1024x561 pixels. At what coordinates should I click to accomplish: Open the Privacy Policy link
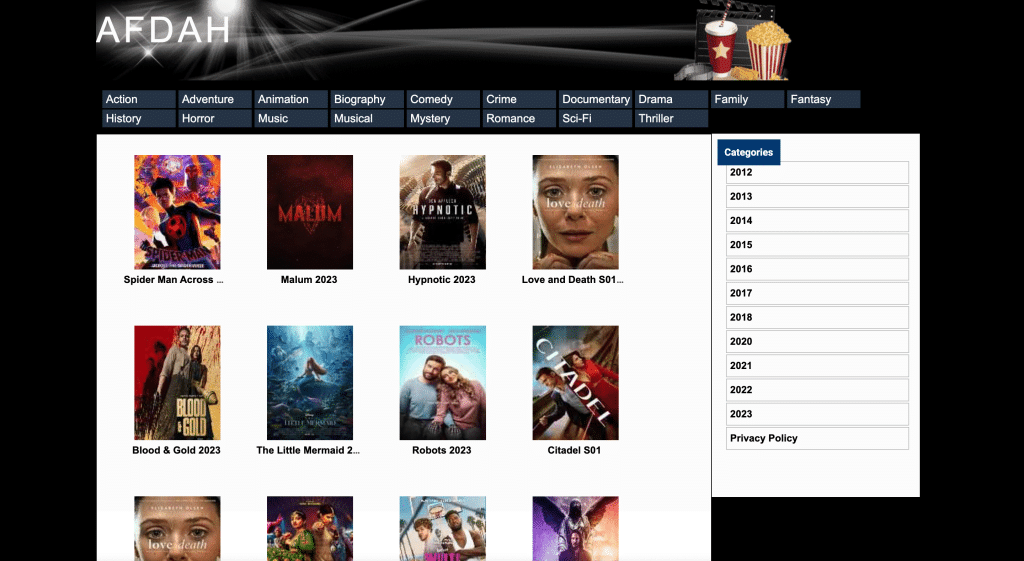[x=817, y=438]
